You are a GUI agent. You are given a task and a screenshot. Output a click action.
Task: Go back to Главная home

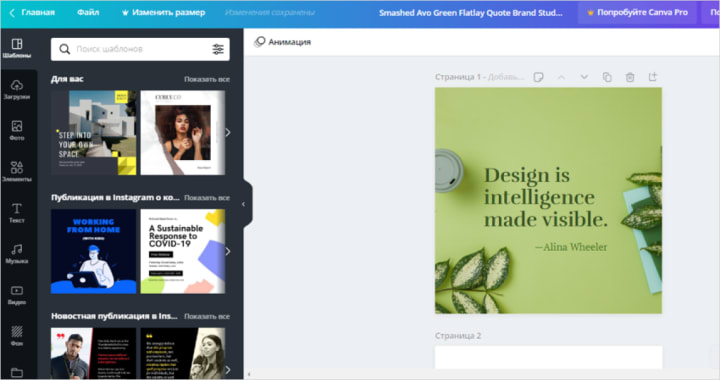tap(32, 13)
